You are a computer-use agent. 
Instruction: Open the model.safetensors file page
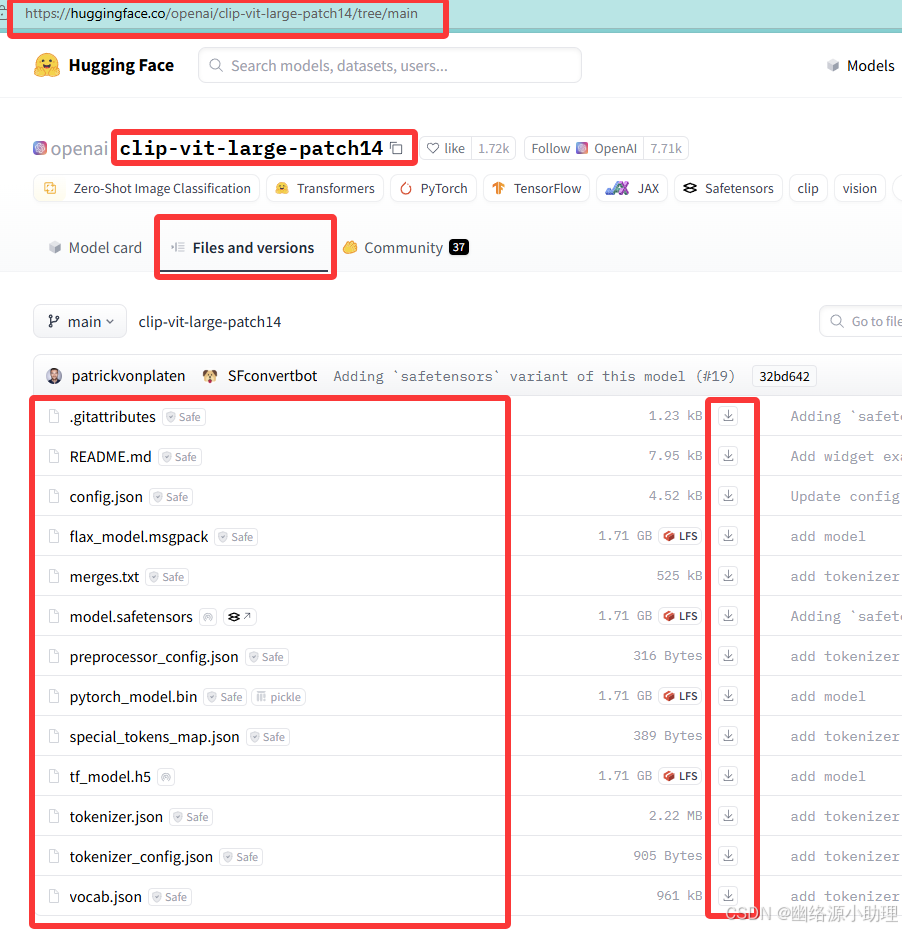[131, 617]
